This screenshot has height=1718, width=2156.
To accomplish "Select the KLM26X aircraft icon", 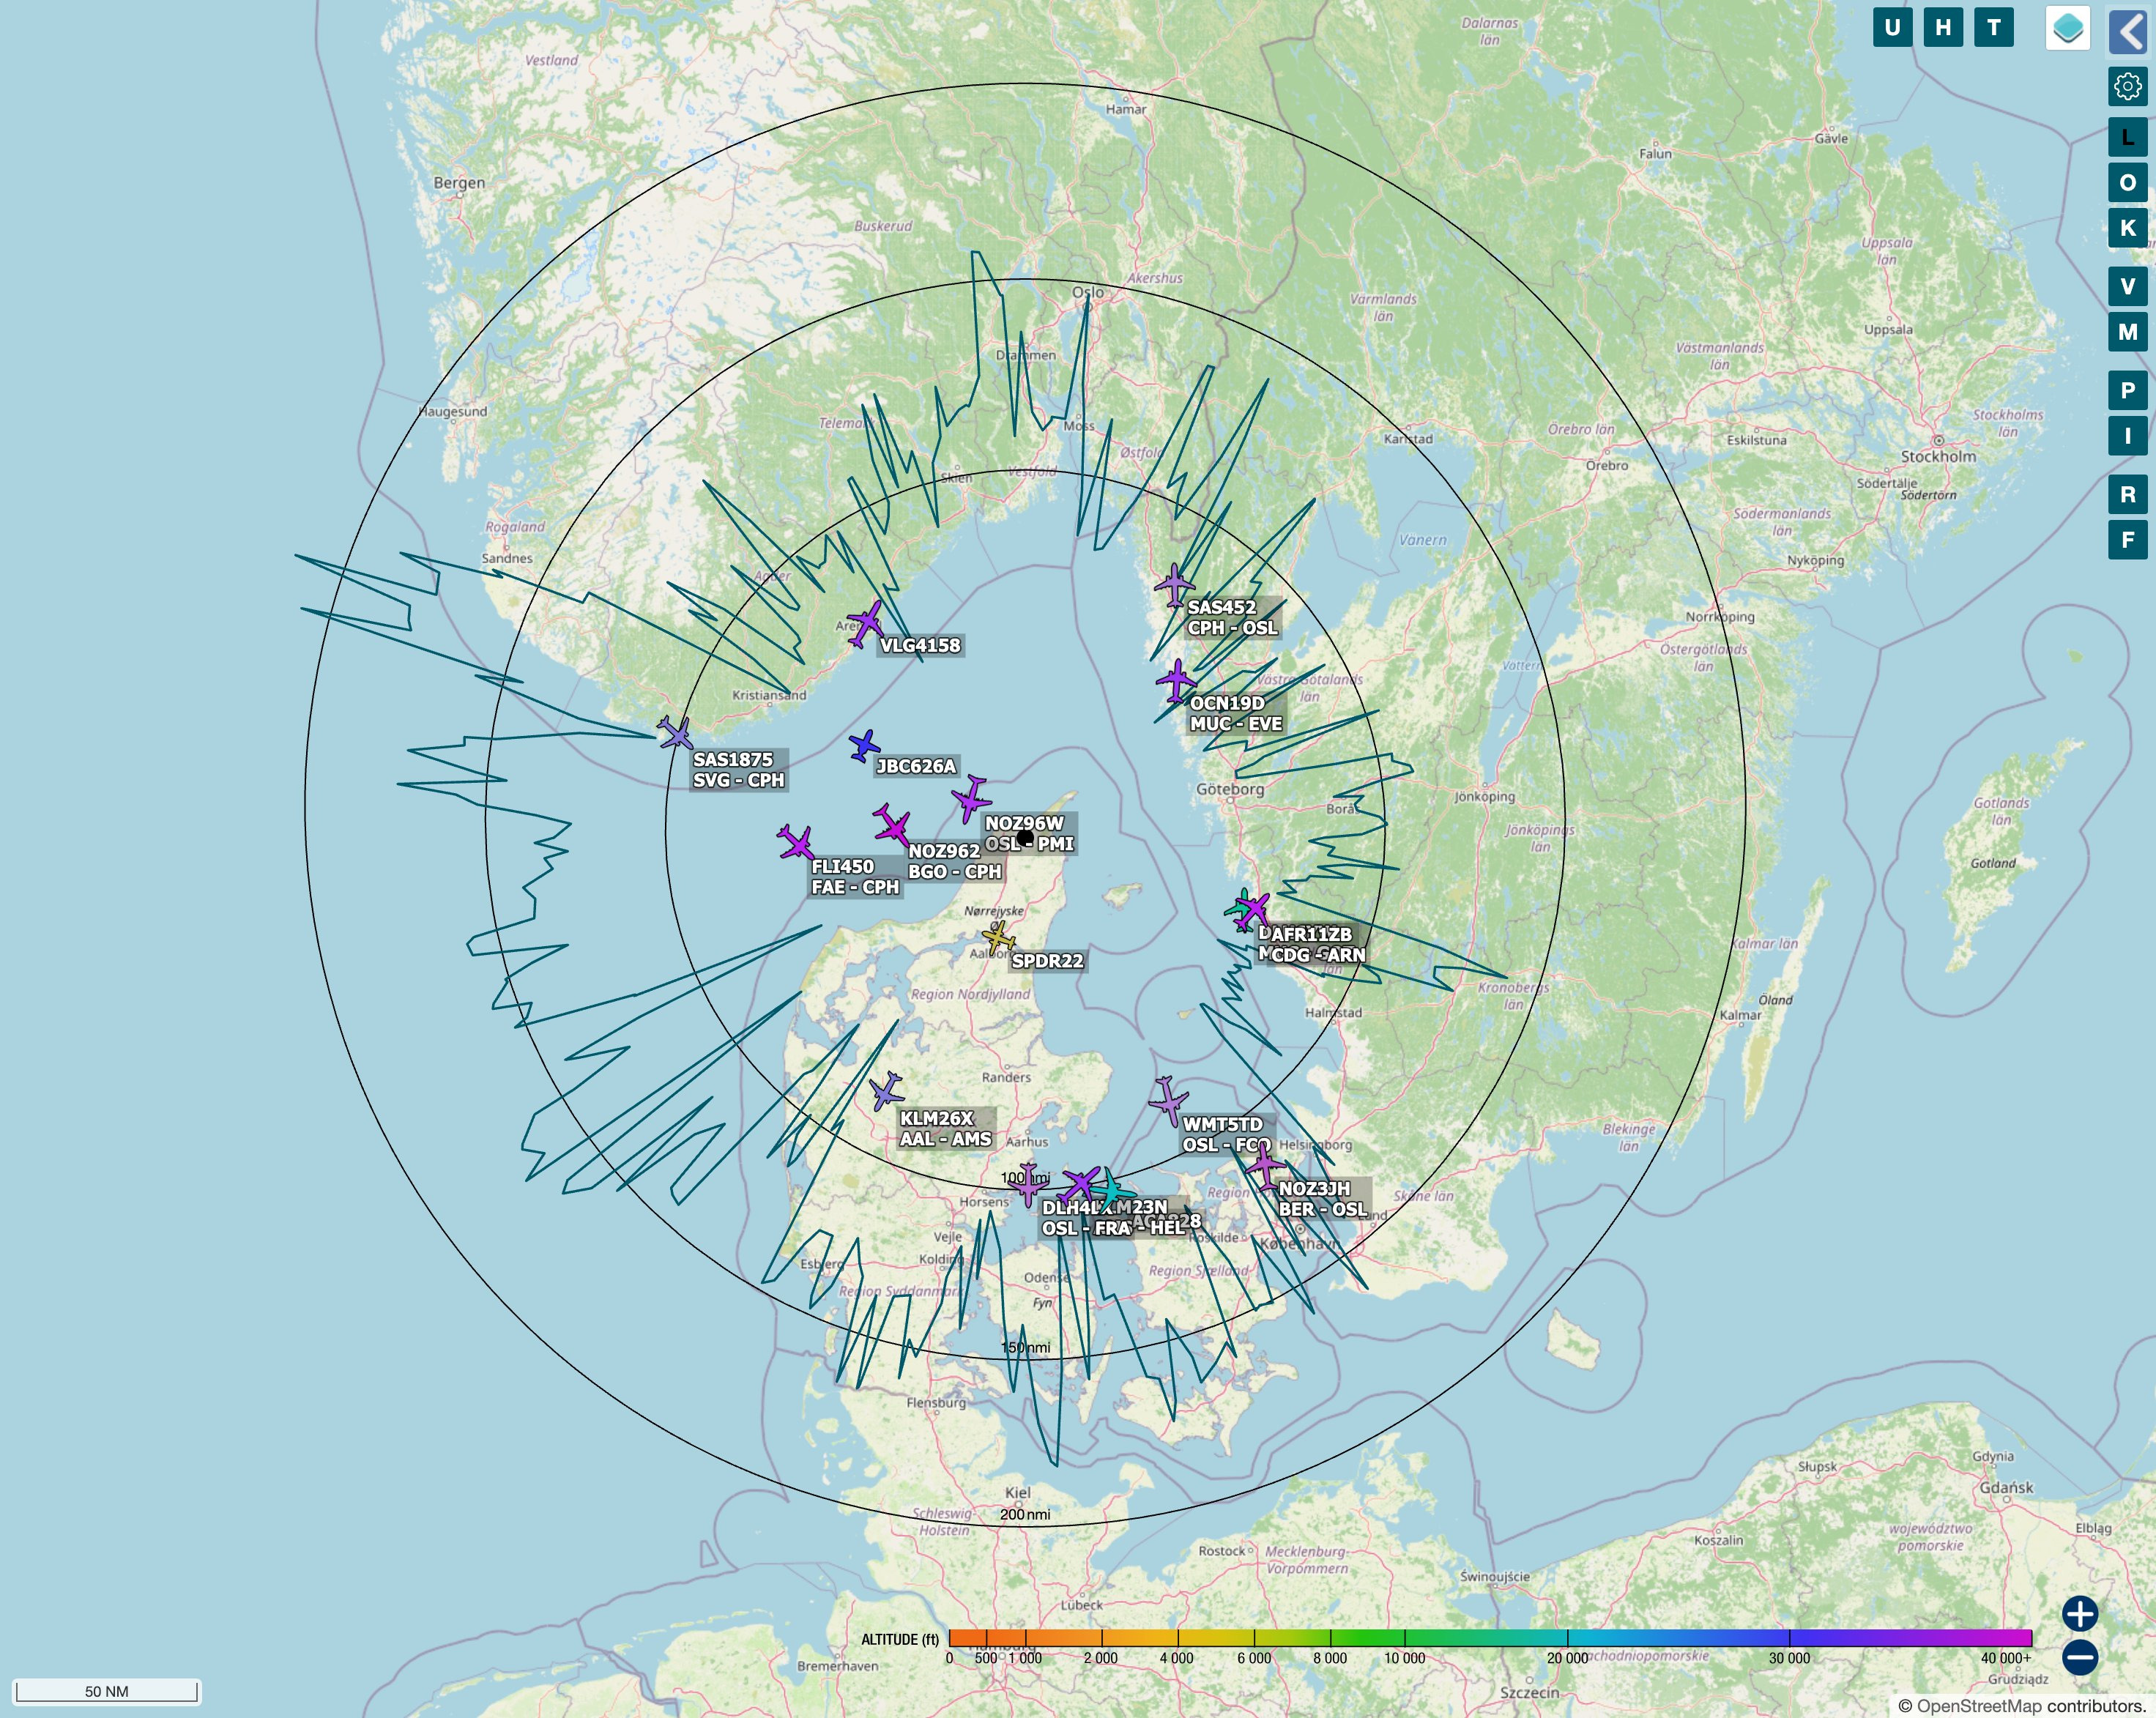I will 886,1091.
